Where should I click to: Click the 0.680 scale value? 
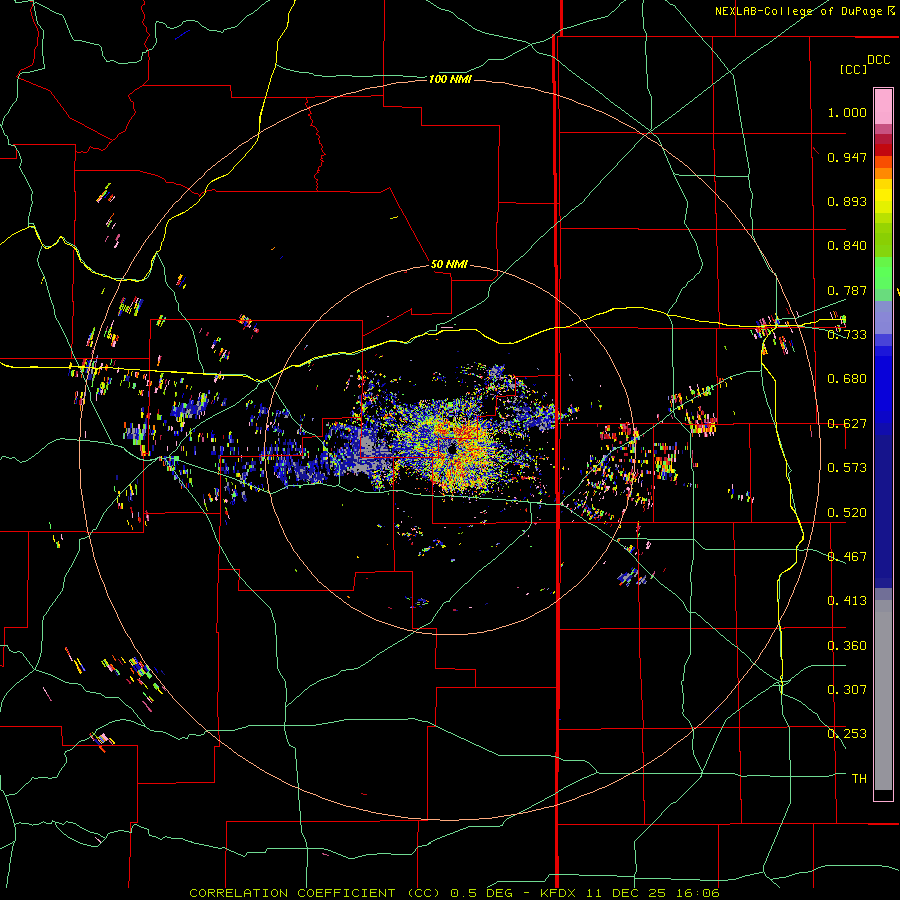click(847, 379)
